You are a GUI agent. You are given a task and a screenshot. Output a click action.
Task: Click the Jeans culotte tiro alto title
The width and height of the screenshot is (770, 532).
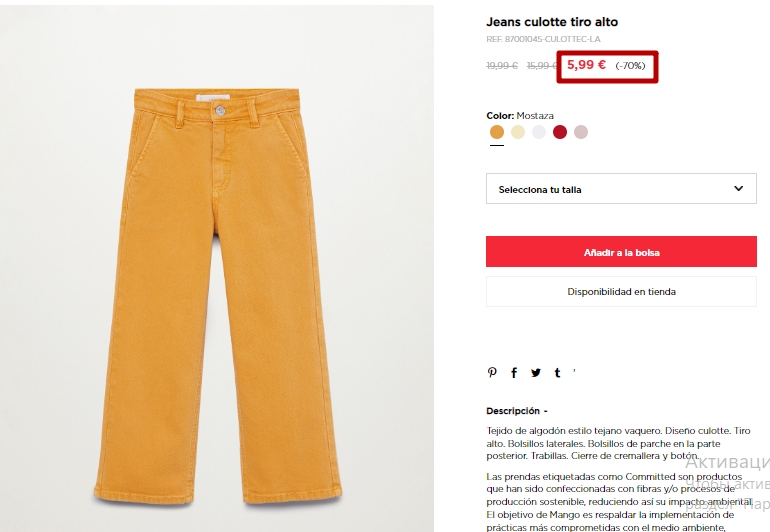[552, 22]
